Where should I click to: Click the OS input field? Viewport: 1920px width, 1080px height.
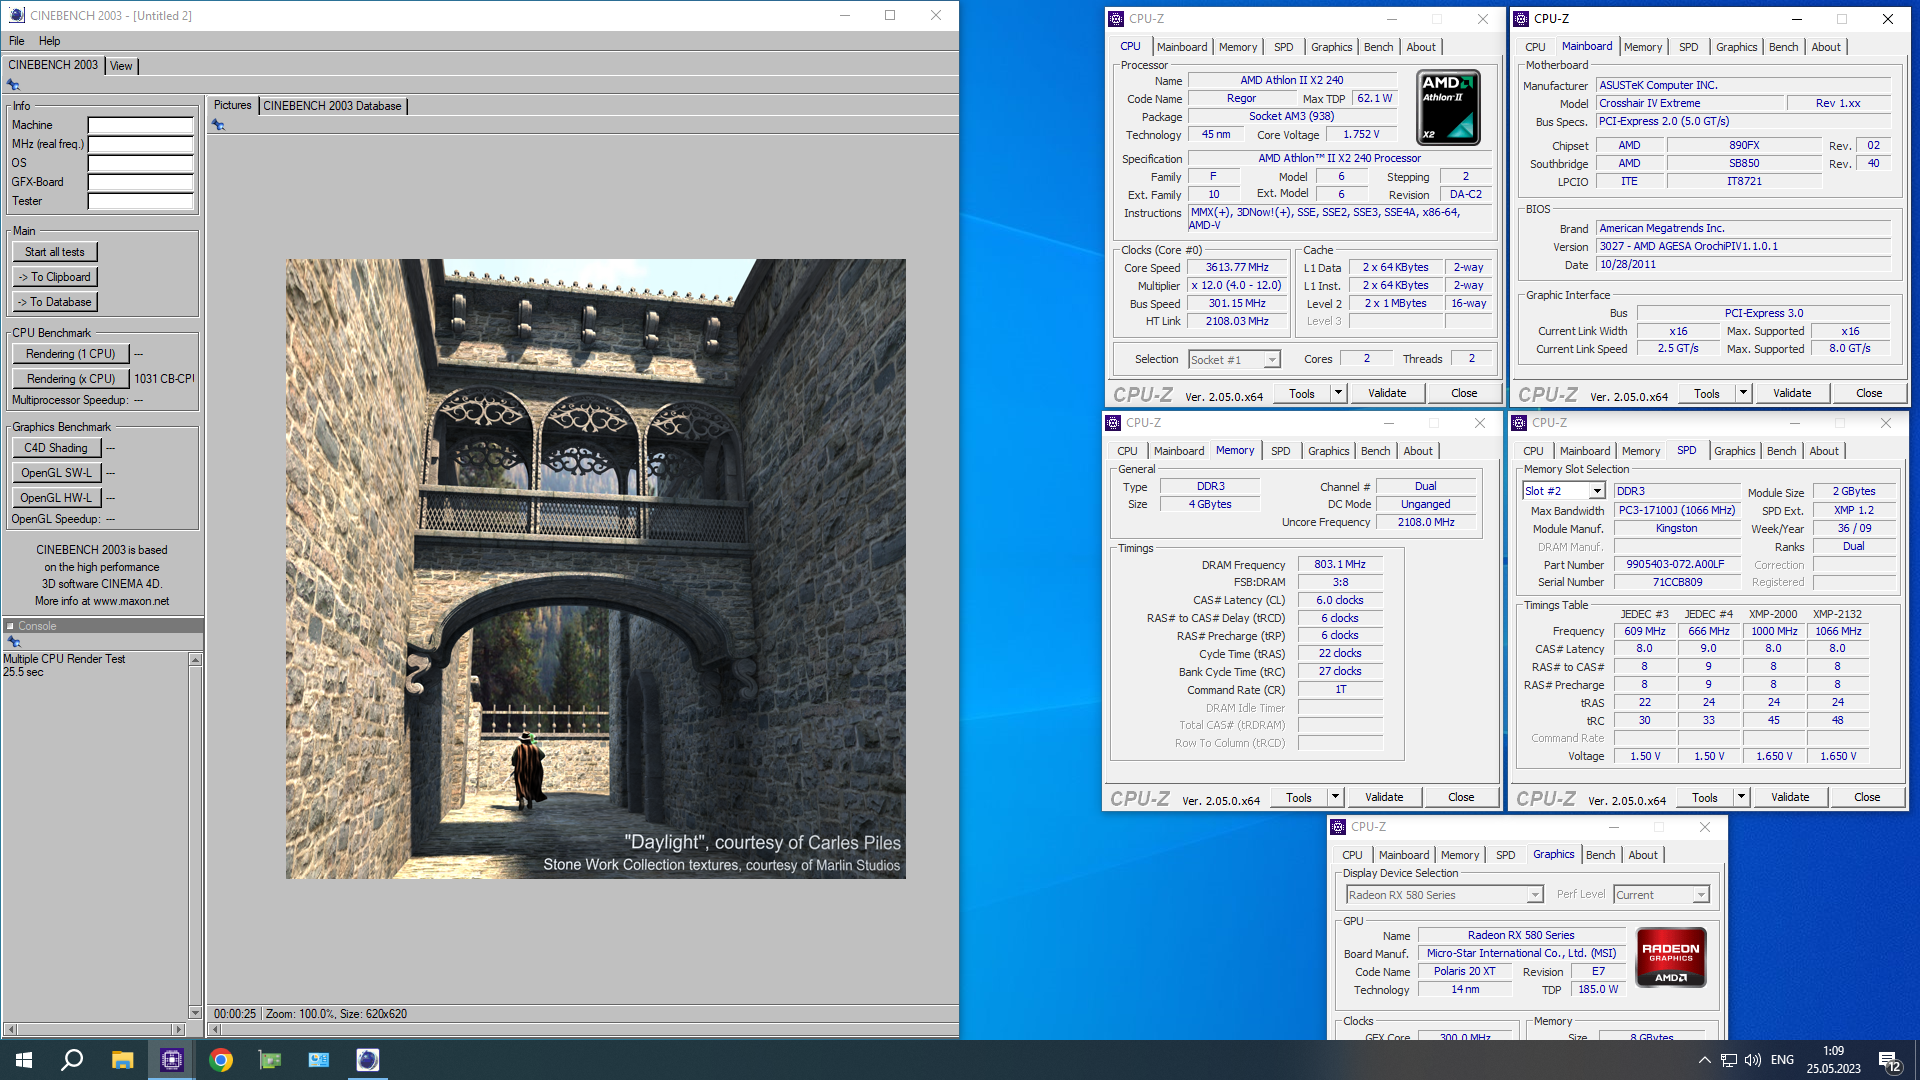[x=140, y=163]
